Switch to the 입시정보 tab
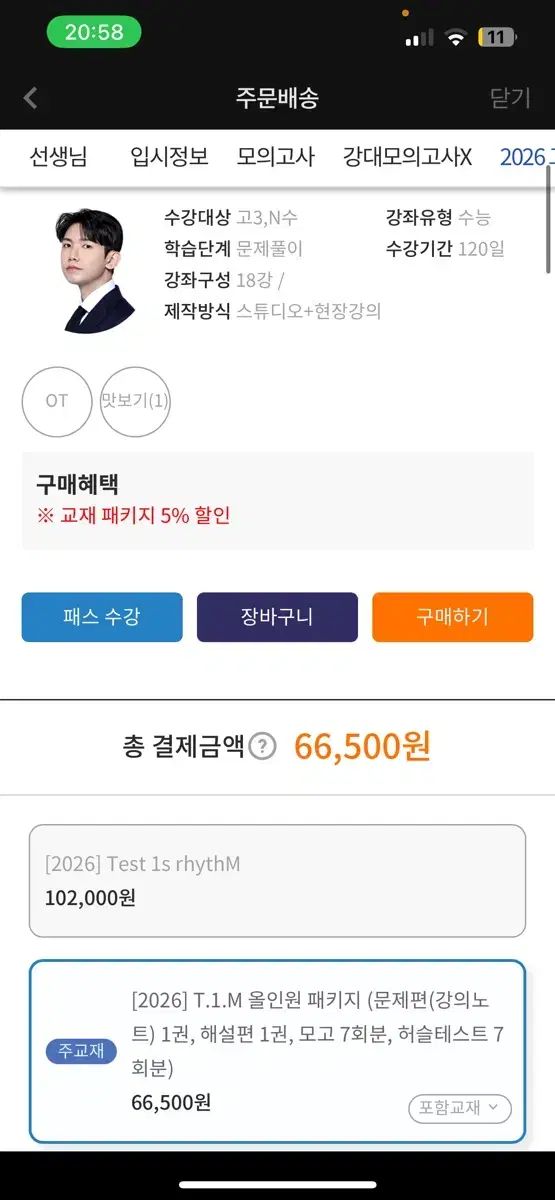Image resolution: width=555 pixels, height=1200 pixels. 169,157
